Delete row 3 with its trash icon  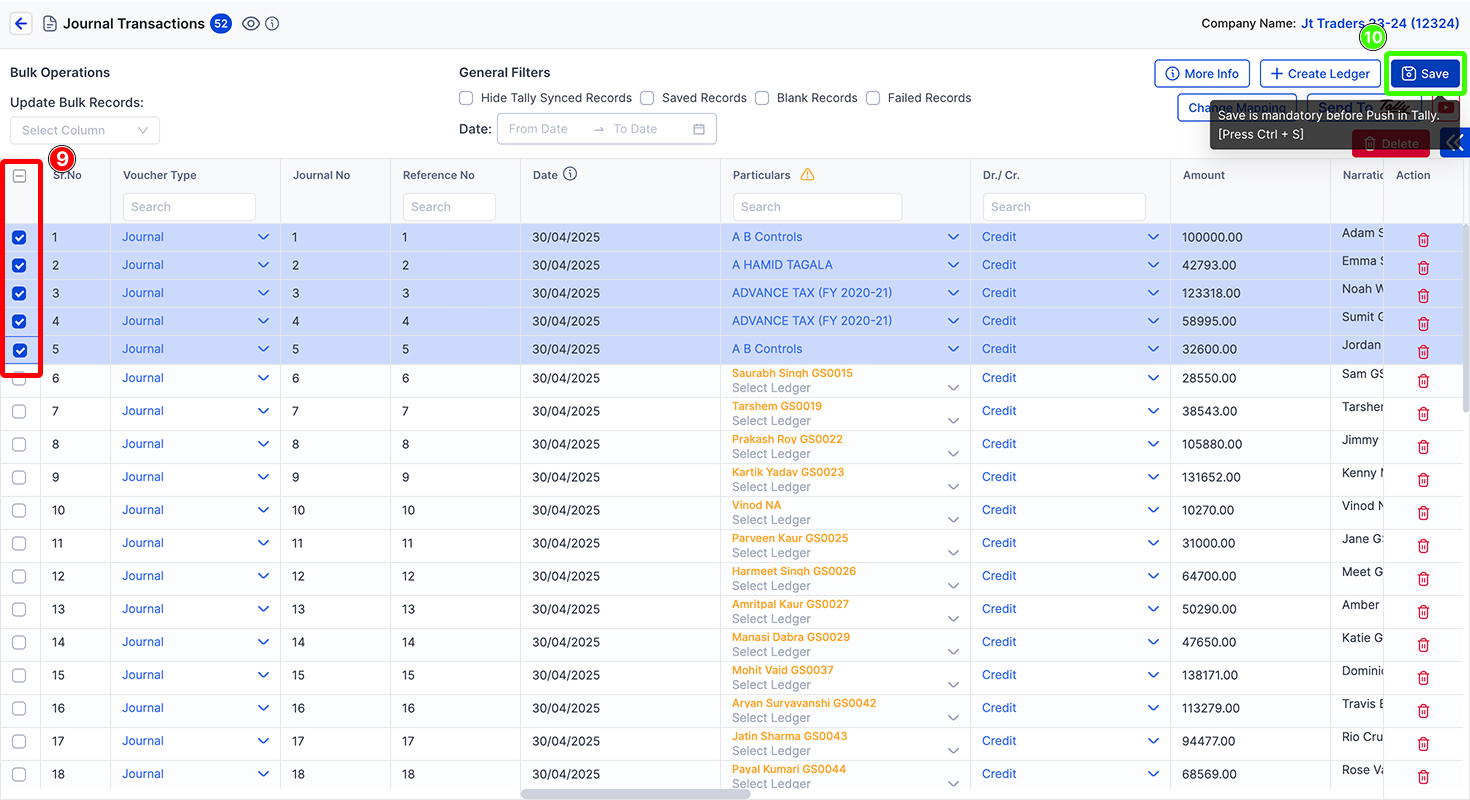[1423, 296]
